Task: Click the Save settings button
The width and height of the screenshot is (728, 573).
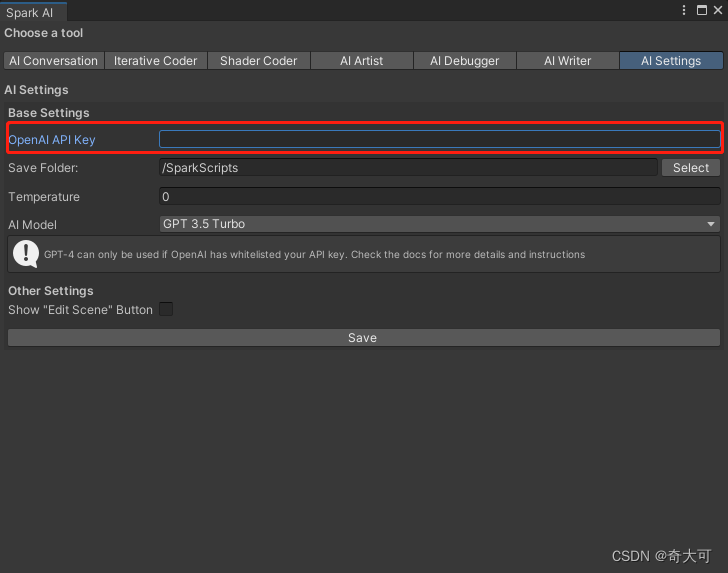Action: (x=364, y=338)
